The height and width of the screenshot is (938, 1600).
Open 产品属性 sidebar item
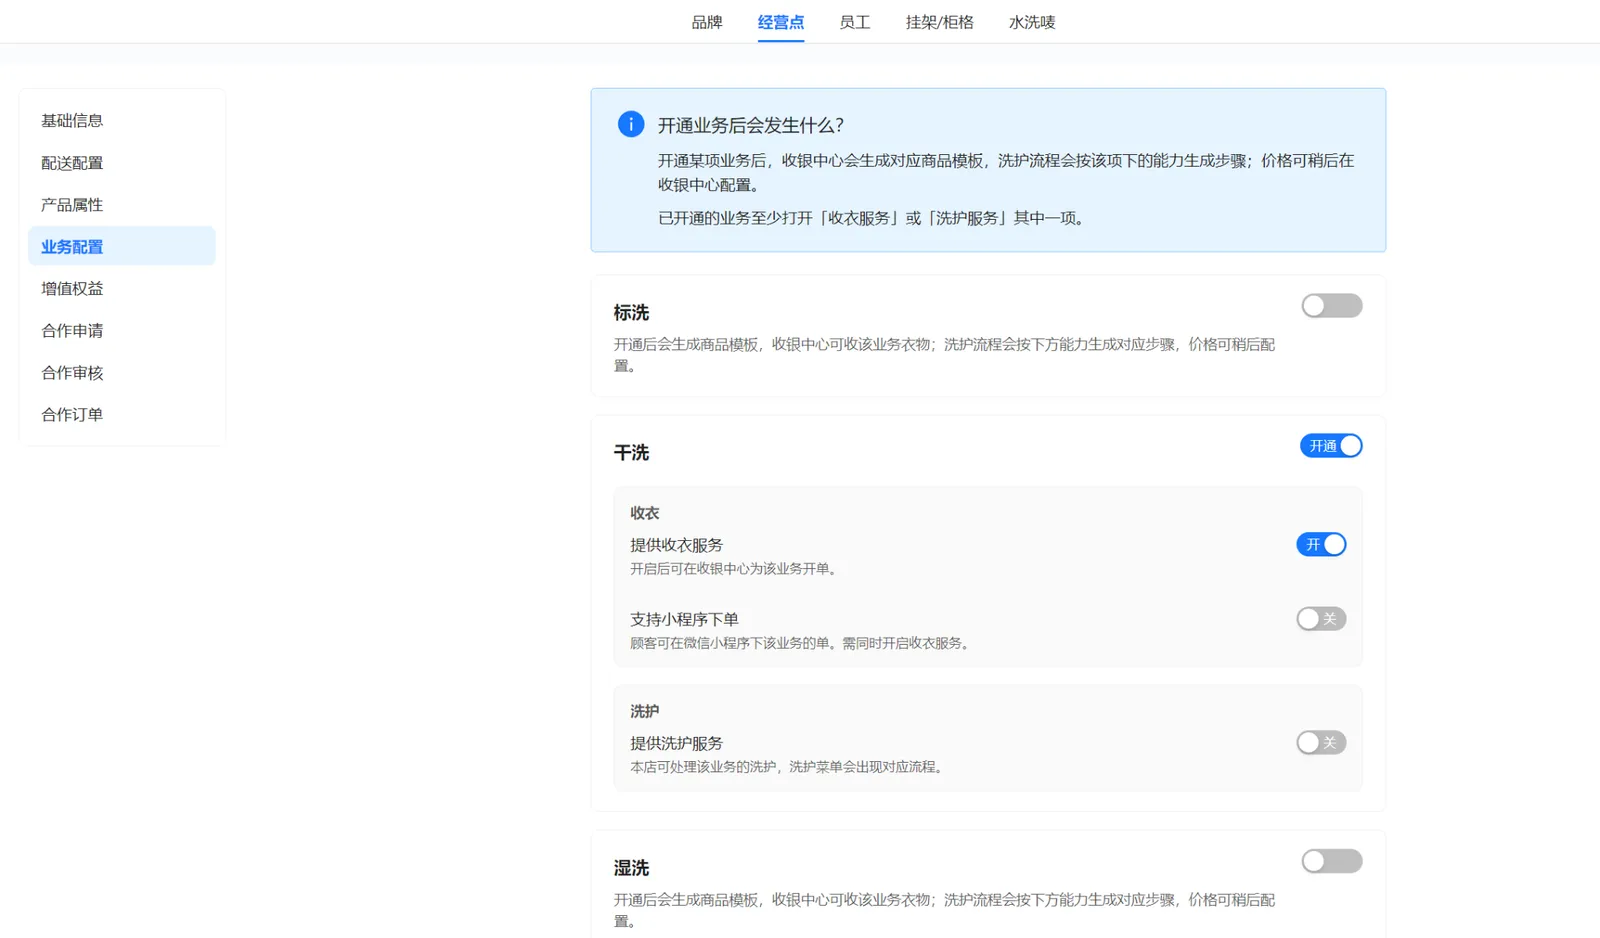point(122,204)
